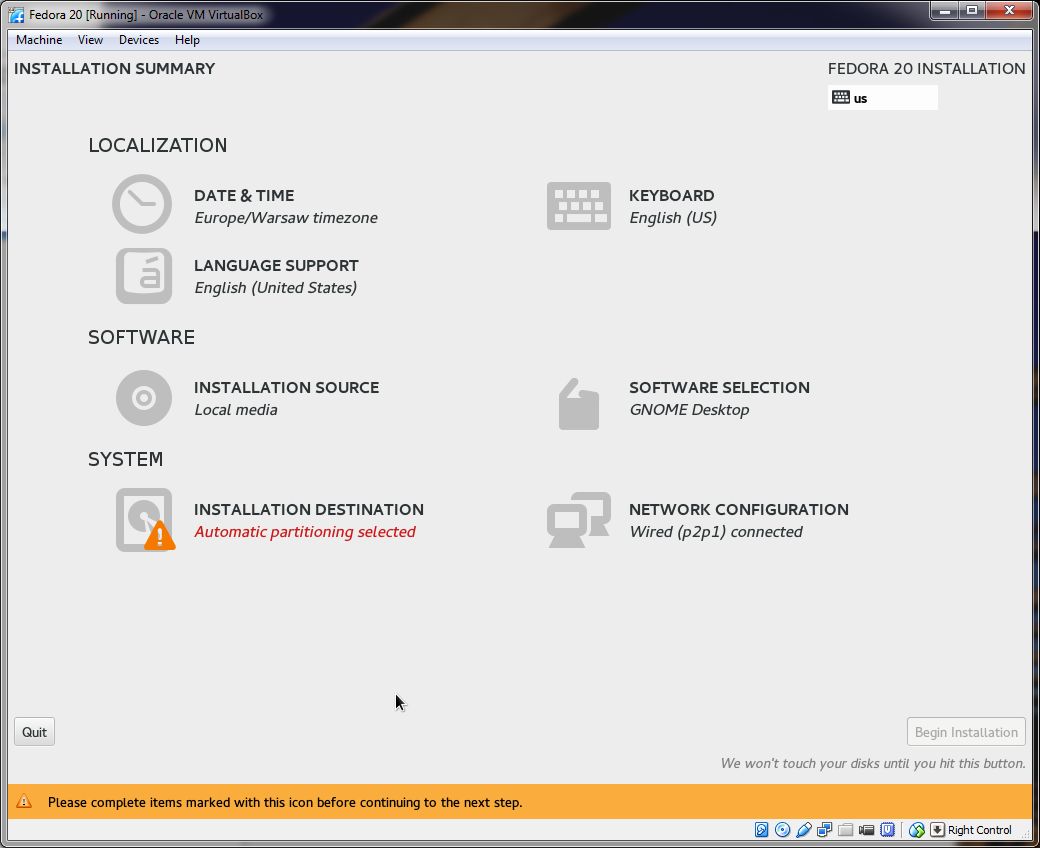Click 'Europe/Warsaw timezone' text
This screenshot has width=1040, height=848.
[x=286, y=217]
